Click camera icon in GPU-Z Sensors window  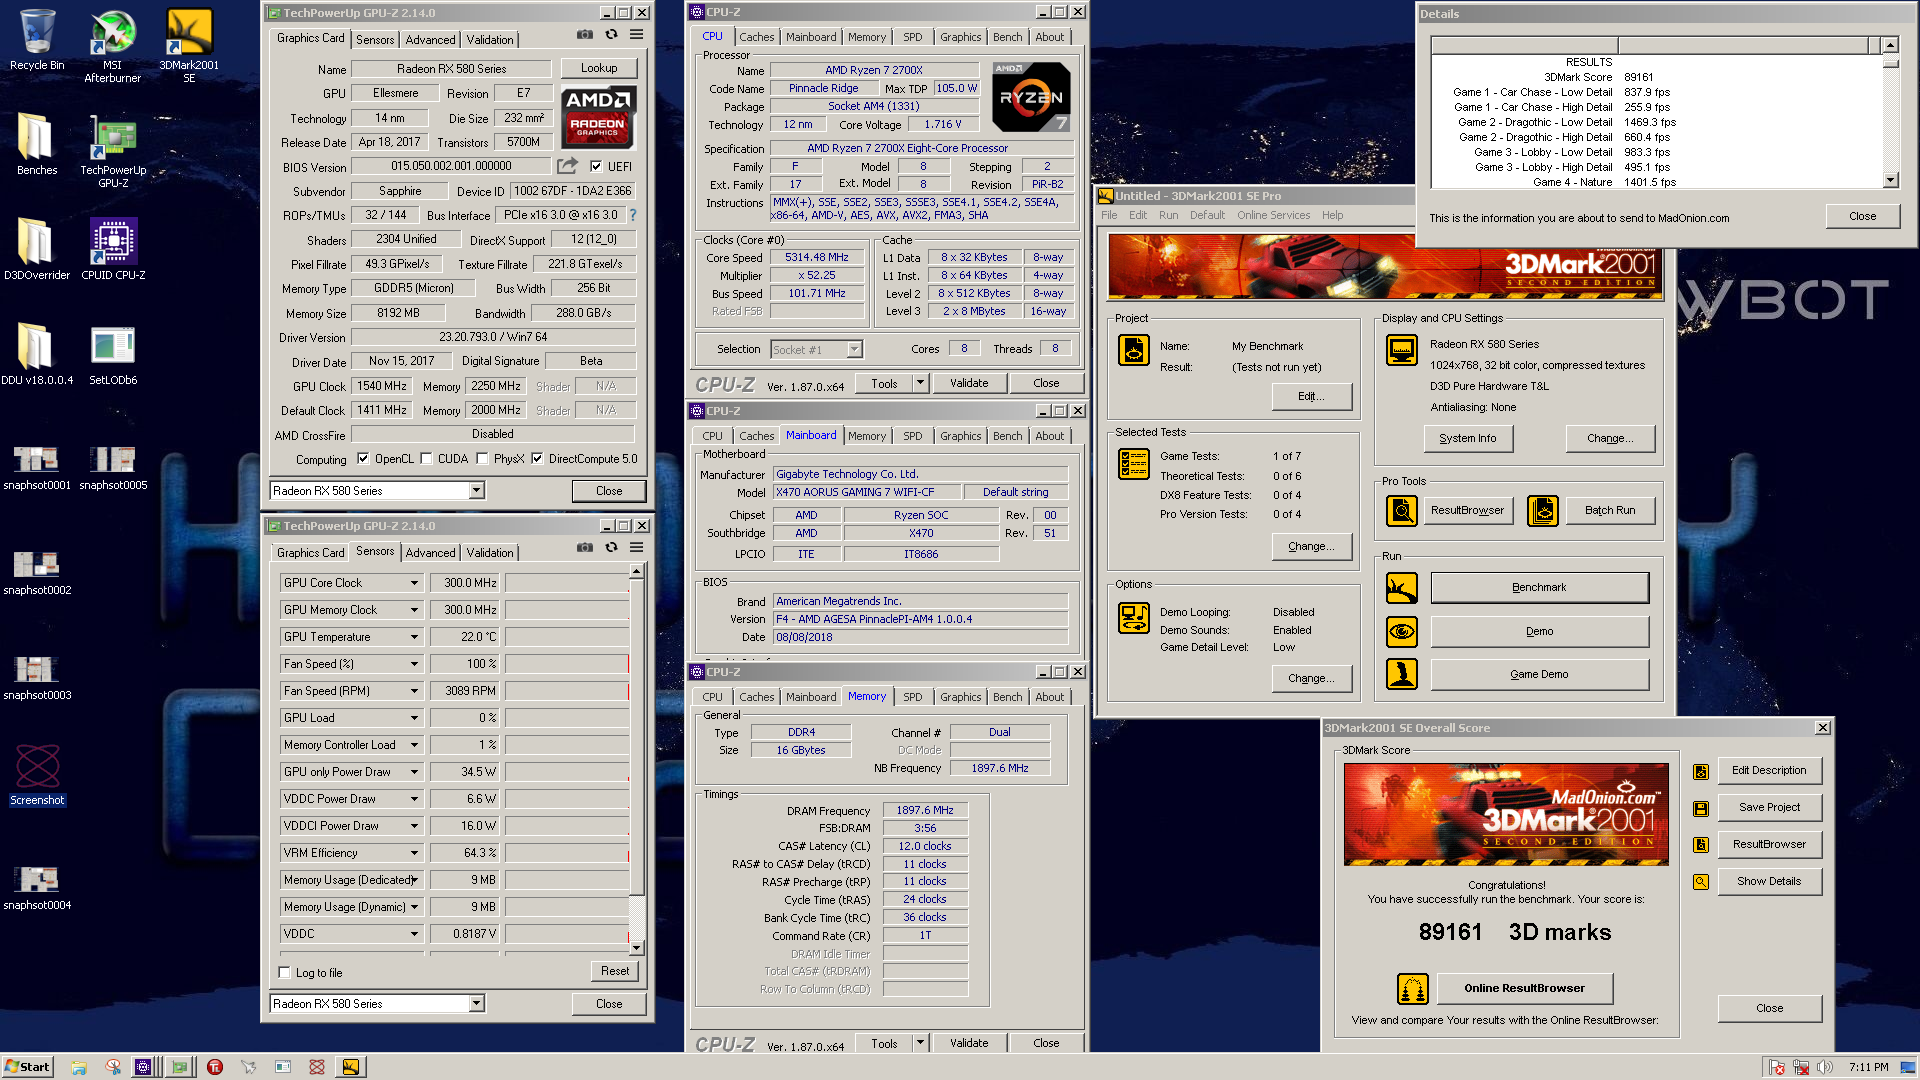tap(585, 548)
